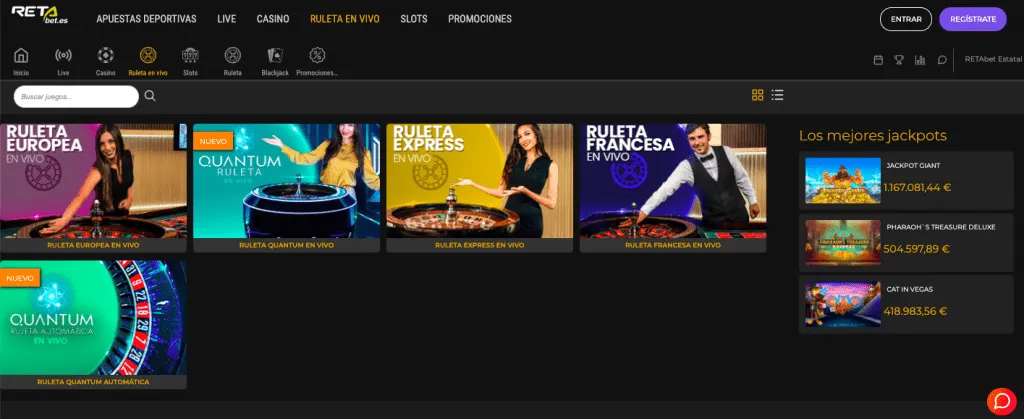
Task: Open the Promociones menu item
Action: point(480,19)
